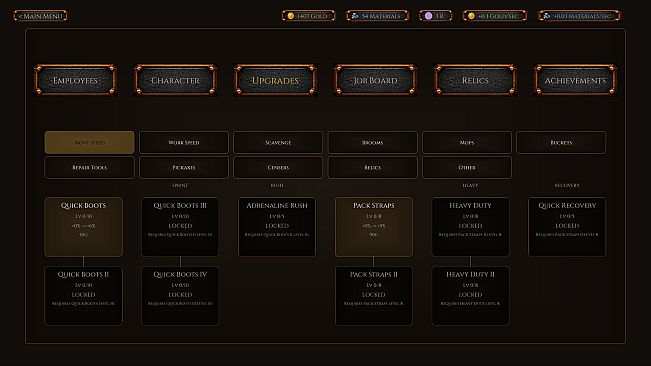The image size is (651, 366).
Task: Click the purple orb relic currency icon
Action: click(x=428, y=16)
